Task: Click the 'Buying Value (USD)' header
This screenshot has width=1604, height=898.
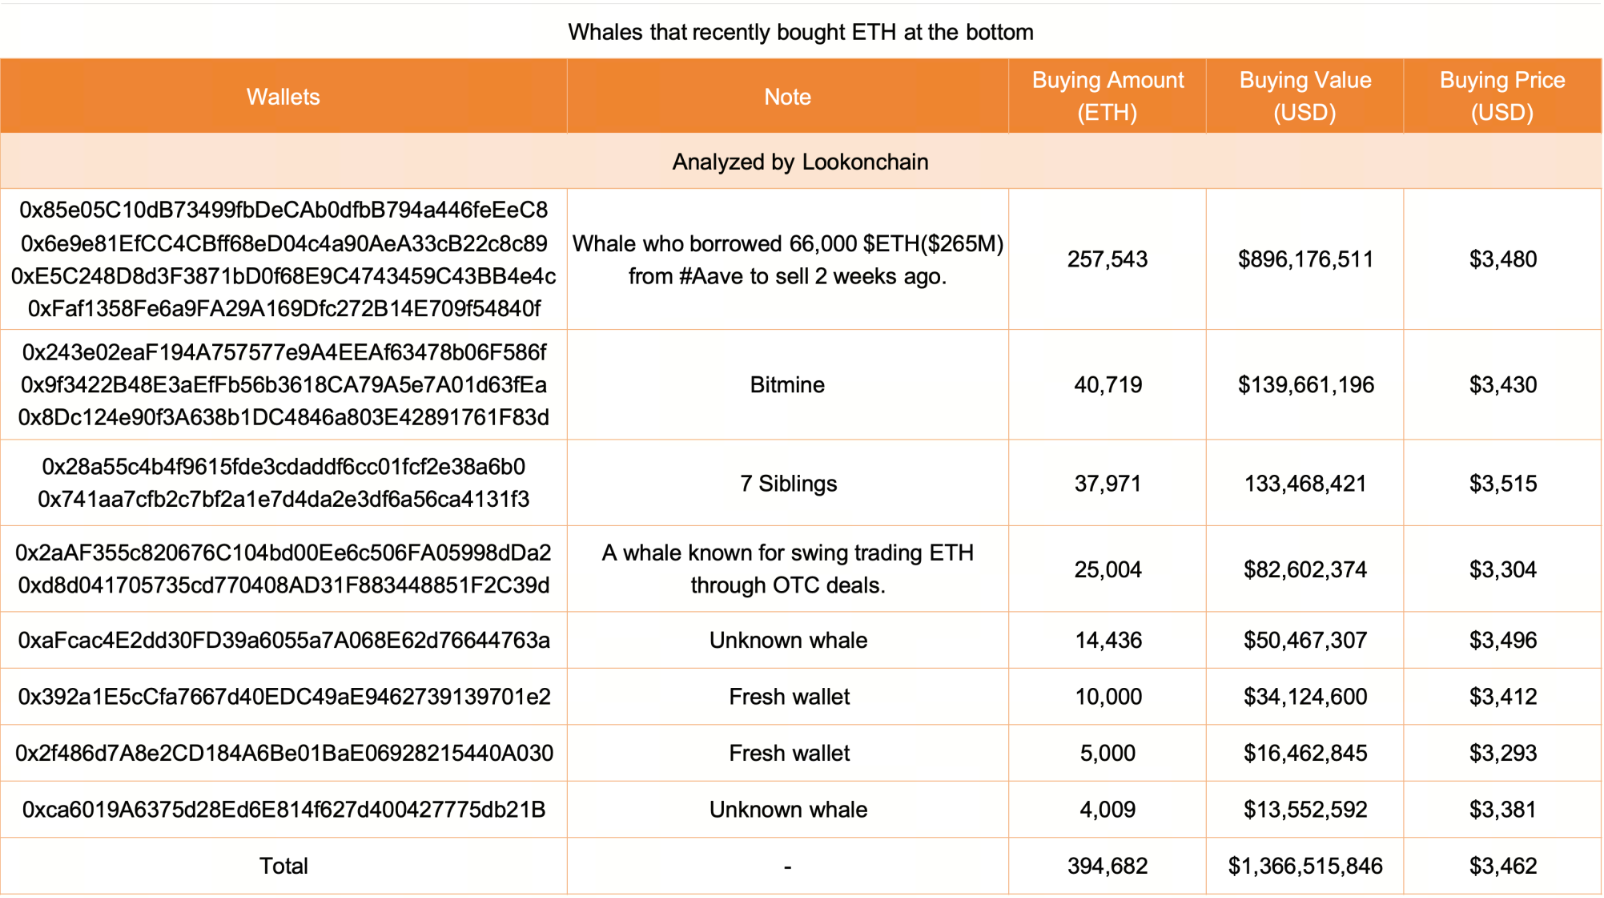Action: pos(1305,96)
